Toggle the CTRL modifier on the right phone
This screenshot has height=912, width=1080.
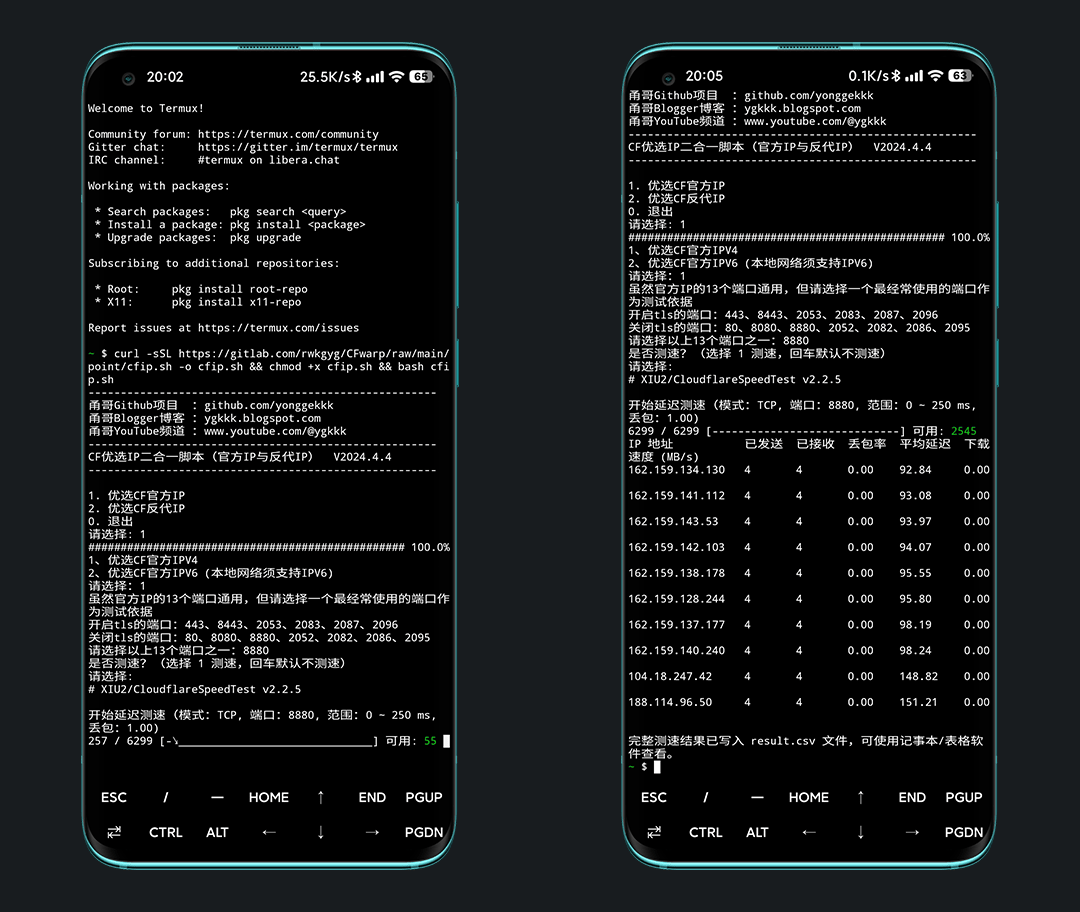[706, 832]
